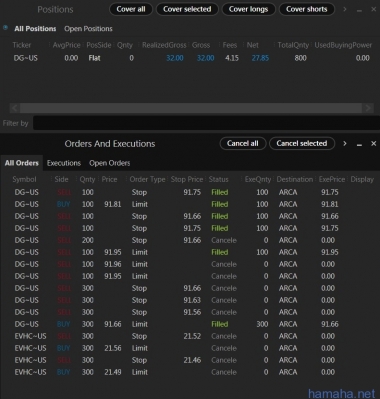Viewport: 380px width, 399px height.
Task: Click the Positions horizontal scrollbar track
Action: pos(191,108)
